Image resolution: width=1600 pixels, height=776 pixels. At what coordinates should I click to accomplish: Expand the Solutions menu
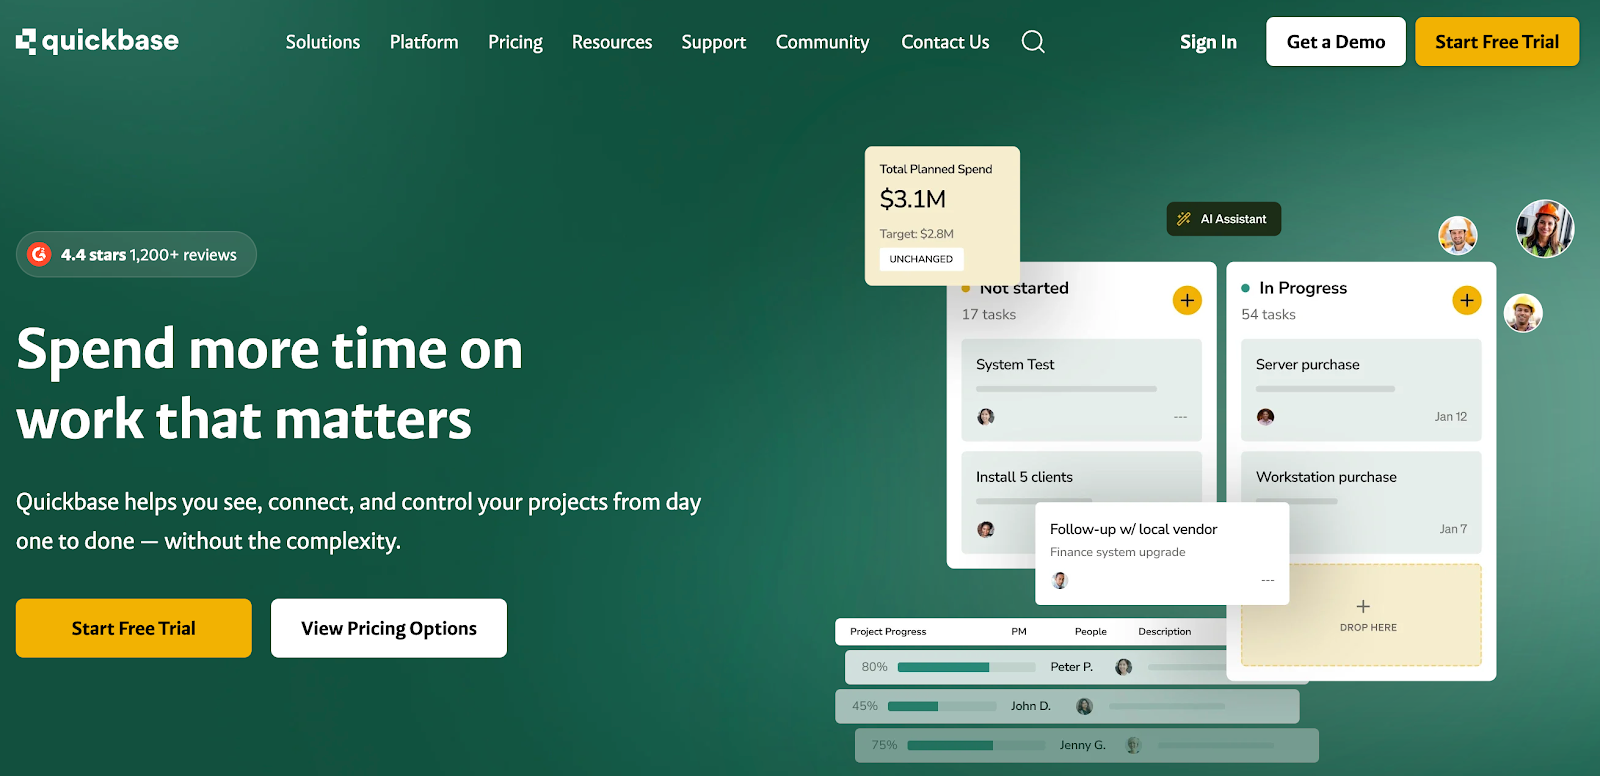tap(322, 42)
